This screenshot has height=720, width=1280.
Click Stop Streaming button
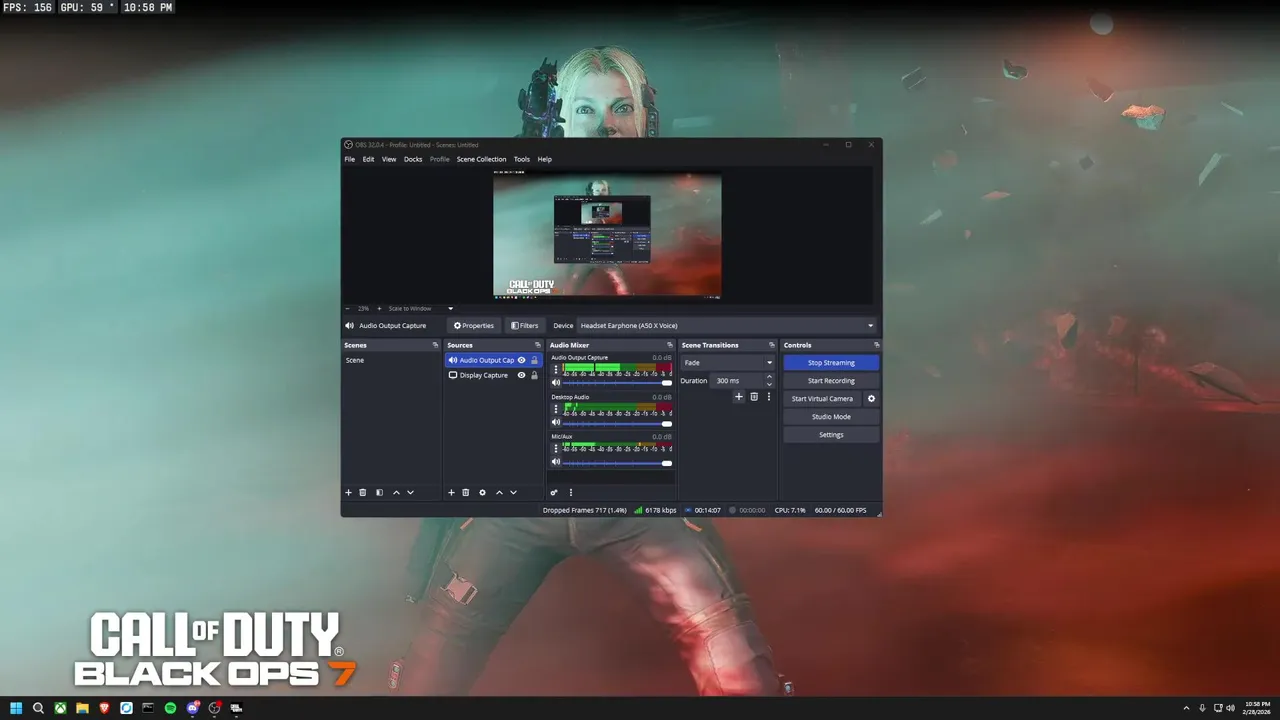831,362
